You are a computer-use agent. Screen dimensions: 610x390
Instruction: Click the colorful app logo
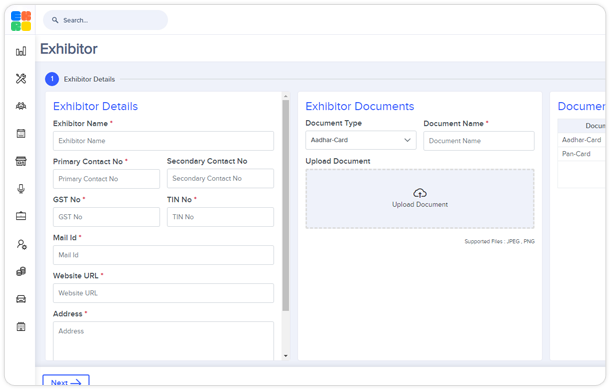click(21, 21)
